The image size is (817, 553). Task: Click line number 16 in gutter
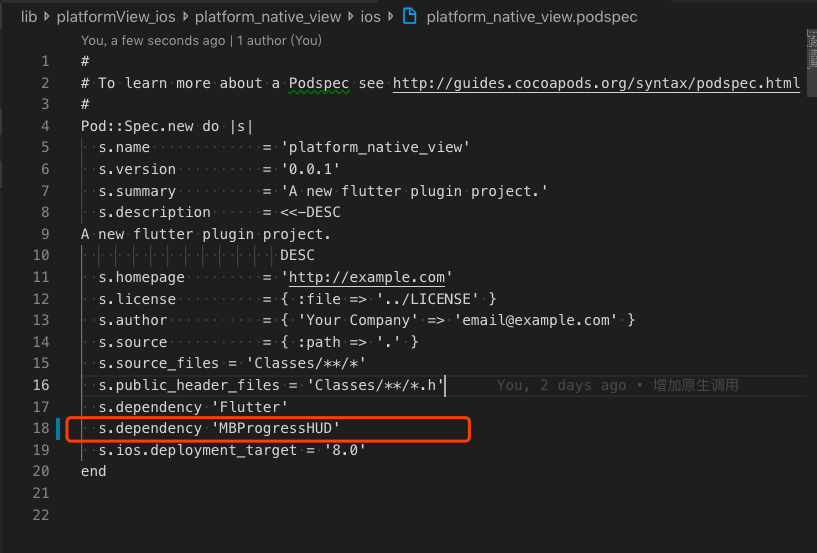coord(41,385)
